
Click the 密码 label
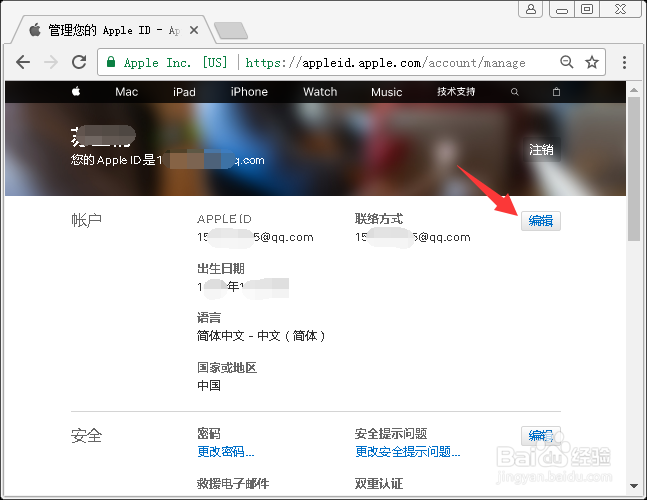coord(209,434)
